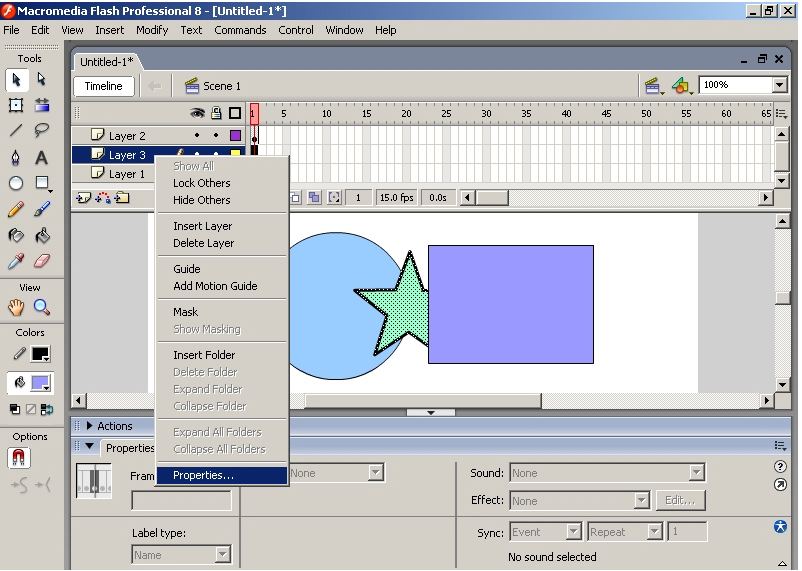Click the No Color button
The image size is (802, 571).
coord(31,409)
